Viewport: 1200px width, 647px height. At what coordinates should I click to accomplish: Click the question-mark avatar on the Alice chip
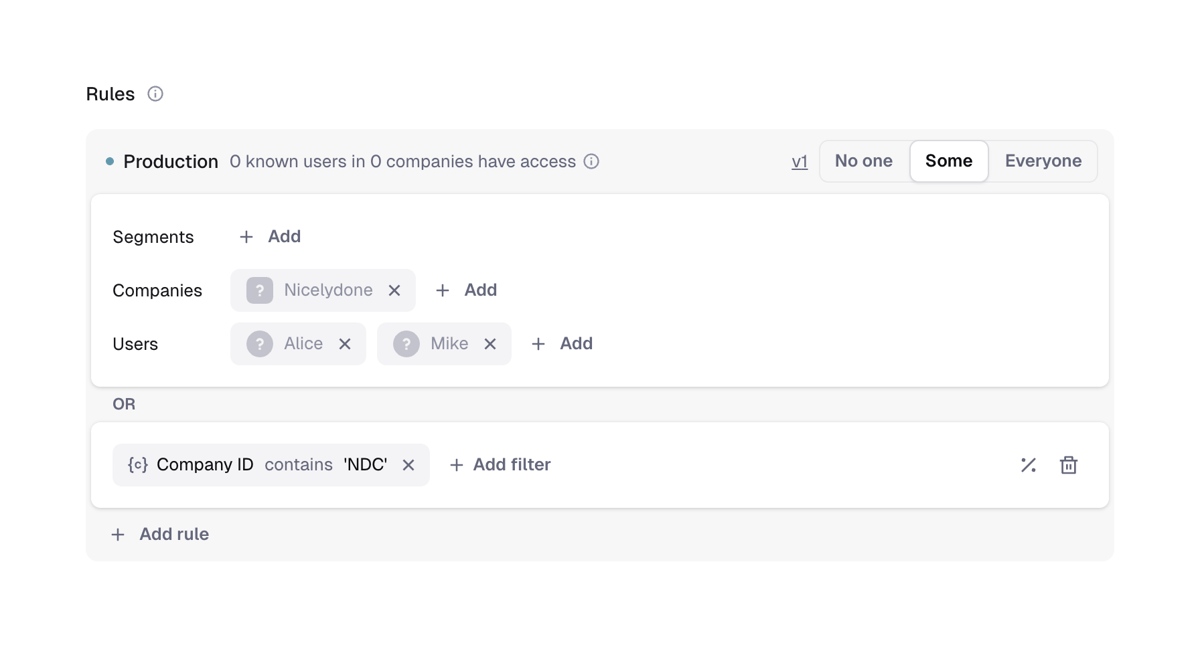click(x=258, y=343)
